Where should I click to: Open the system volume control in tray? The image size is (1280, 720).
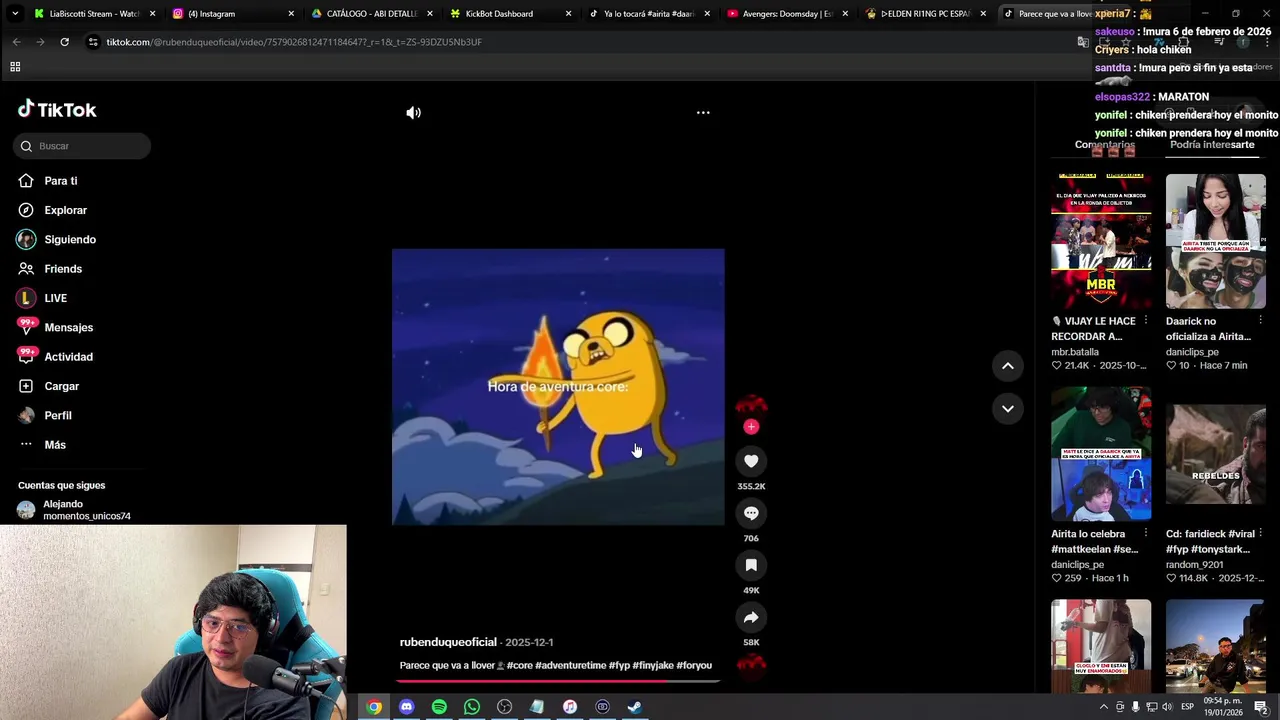pyautogui.click(x=1166, y=707)
